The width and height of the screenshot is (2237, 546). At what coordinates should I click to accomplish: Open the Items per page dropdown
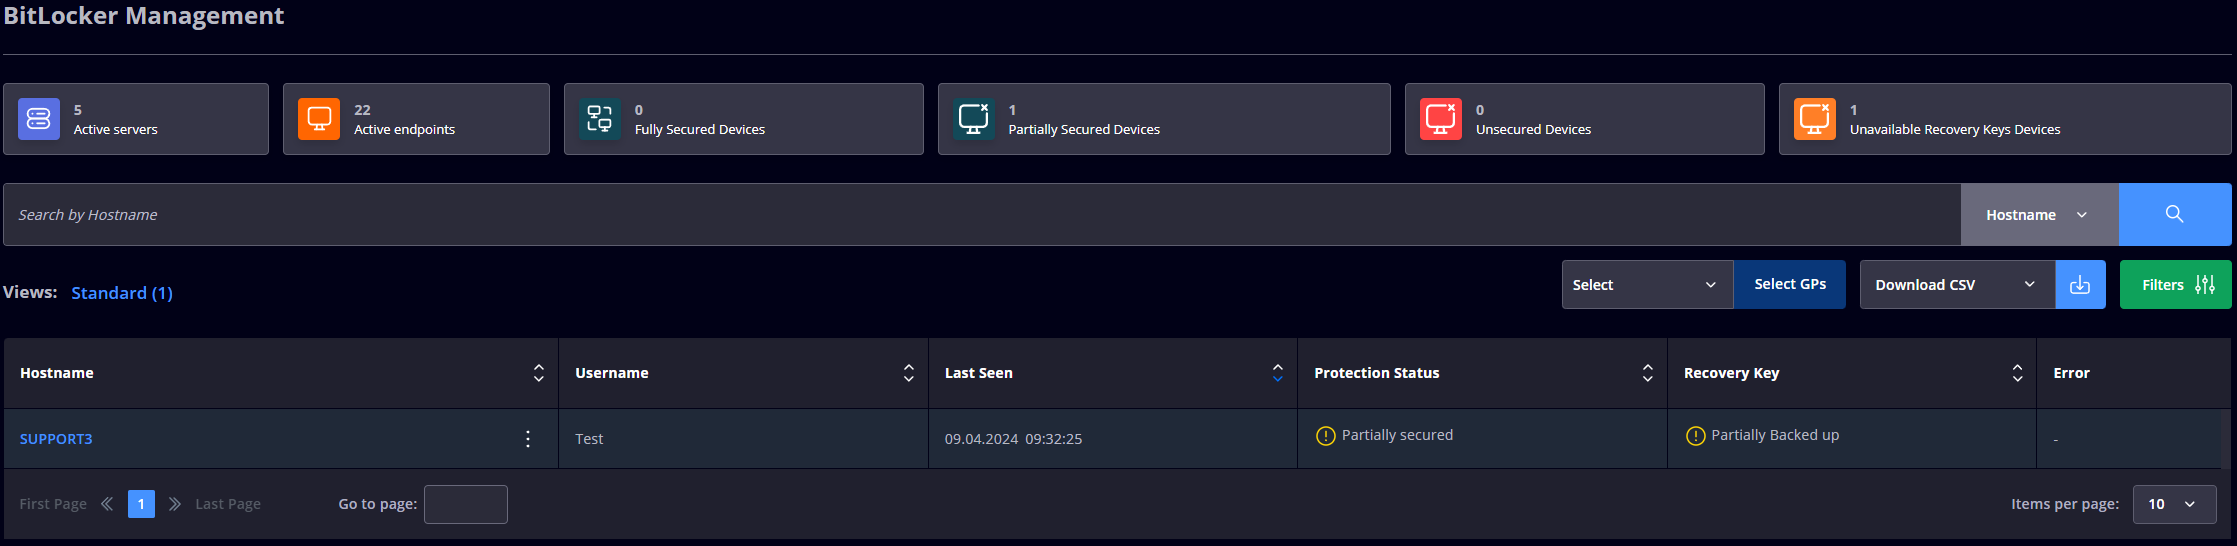pos(2175,504)
